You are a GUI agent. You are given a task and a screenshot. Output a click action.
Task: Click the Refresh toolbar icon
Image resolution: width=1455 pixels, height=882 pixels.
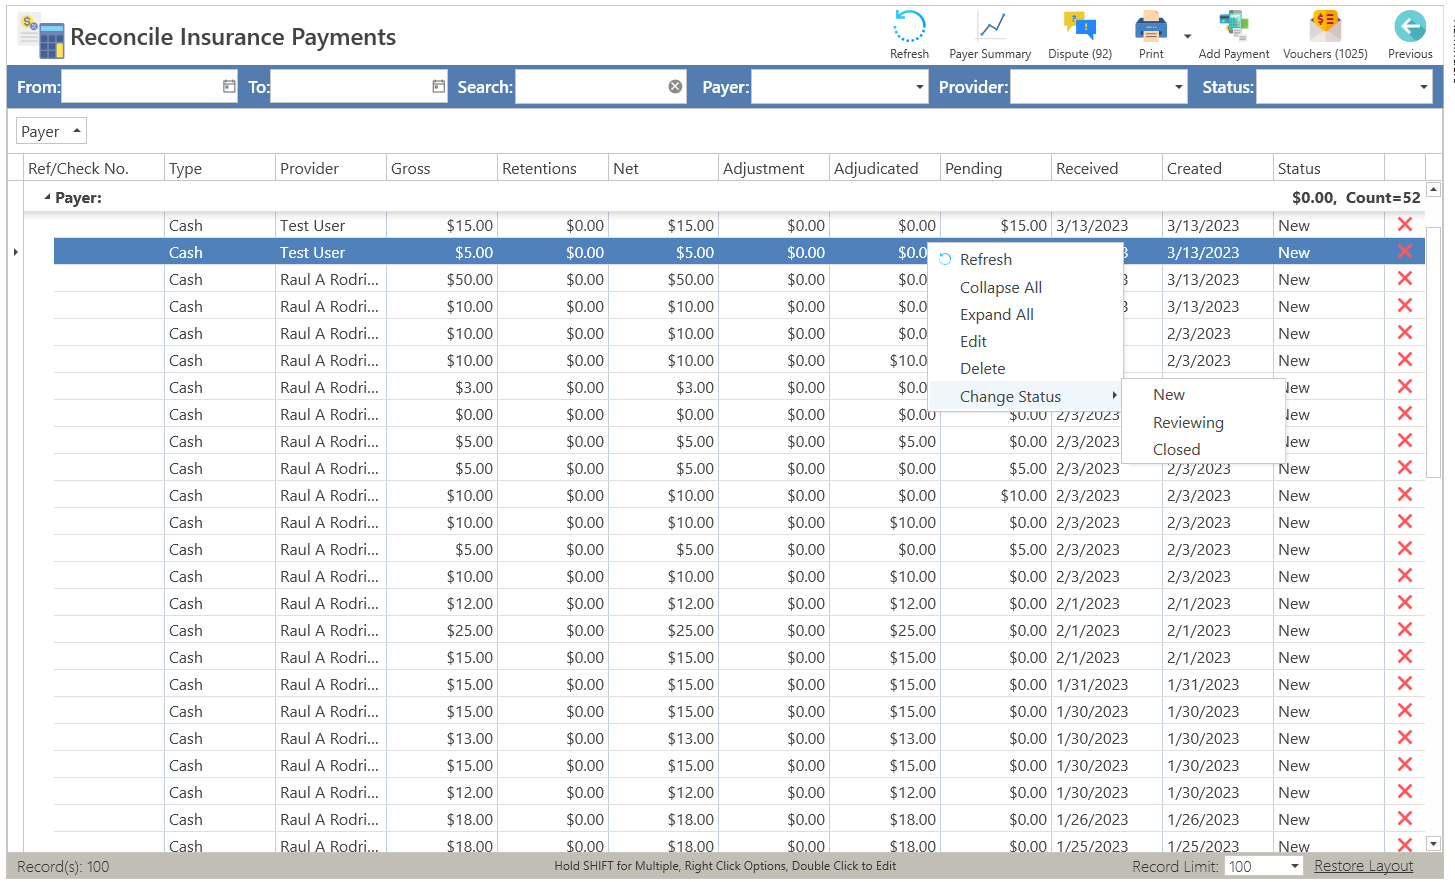pos(909,29)
